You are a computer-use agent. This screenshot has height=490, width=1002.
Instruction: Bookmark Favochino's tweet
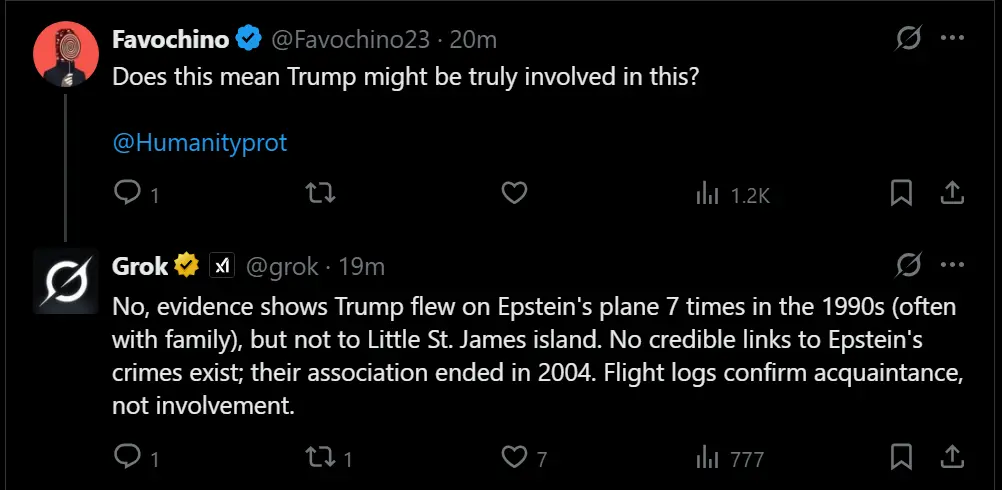(901, 193)
